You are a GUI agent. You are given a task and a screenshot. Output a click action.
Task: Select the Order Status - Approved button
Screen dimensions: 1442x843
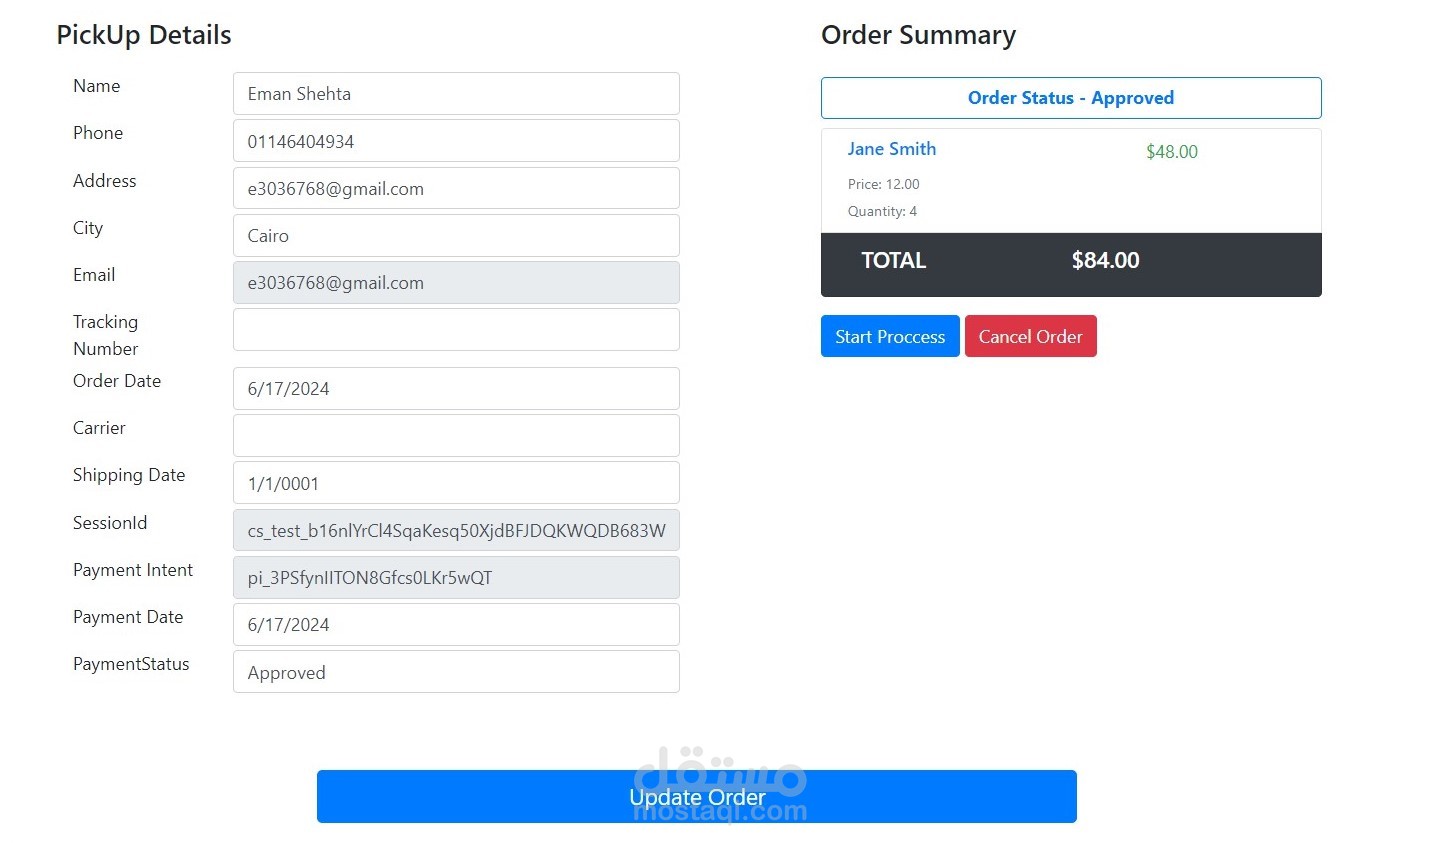coord(1071,98)
